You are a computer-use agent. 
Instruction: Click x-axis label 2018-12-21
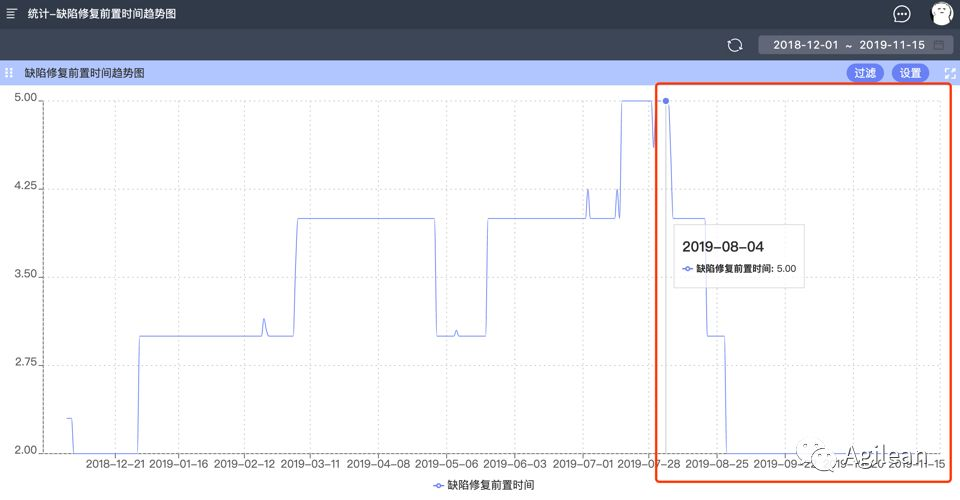click(x=115, y=464)
